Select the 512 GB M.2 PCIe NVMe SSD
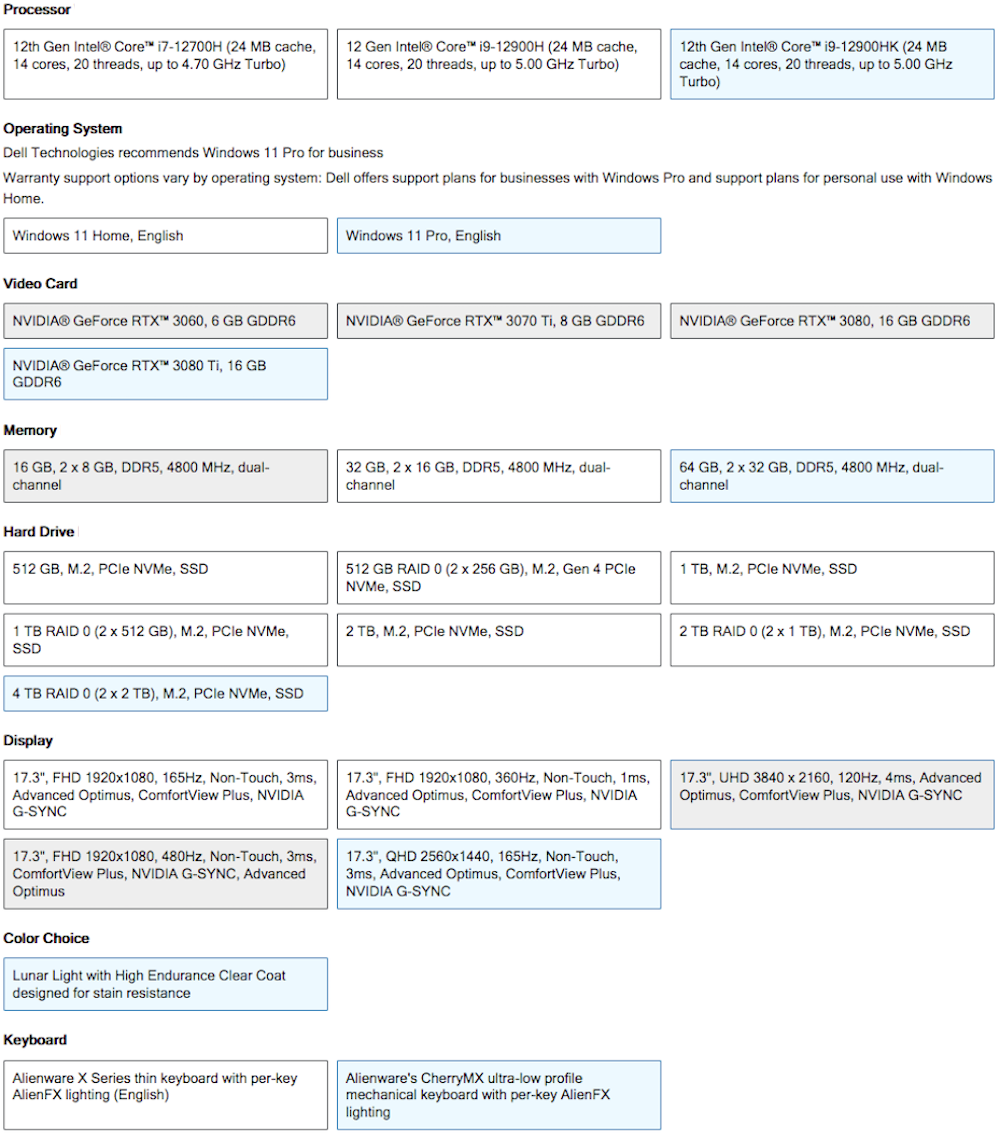Image resolution: width=1000 pixels, height=1139 pixels. coord(166,577)
